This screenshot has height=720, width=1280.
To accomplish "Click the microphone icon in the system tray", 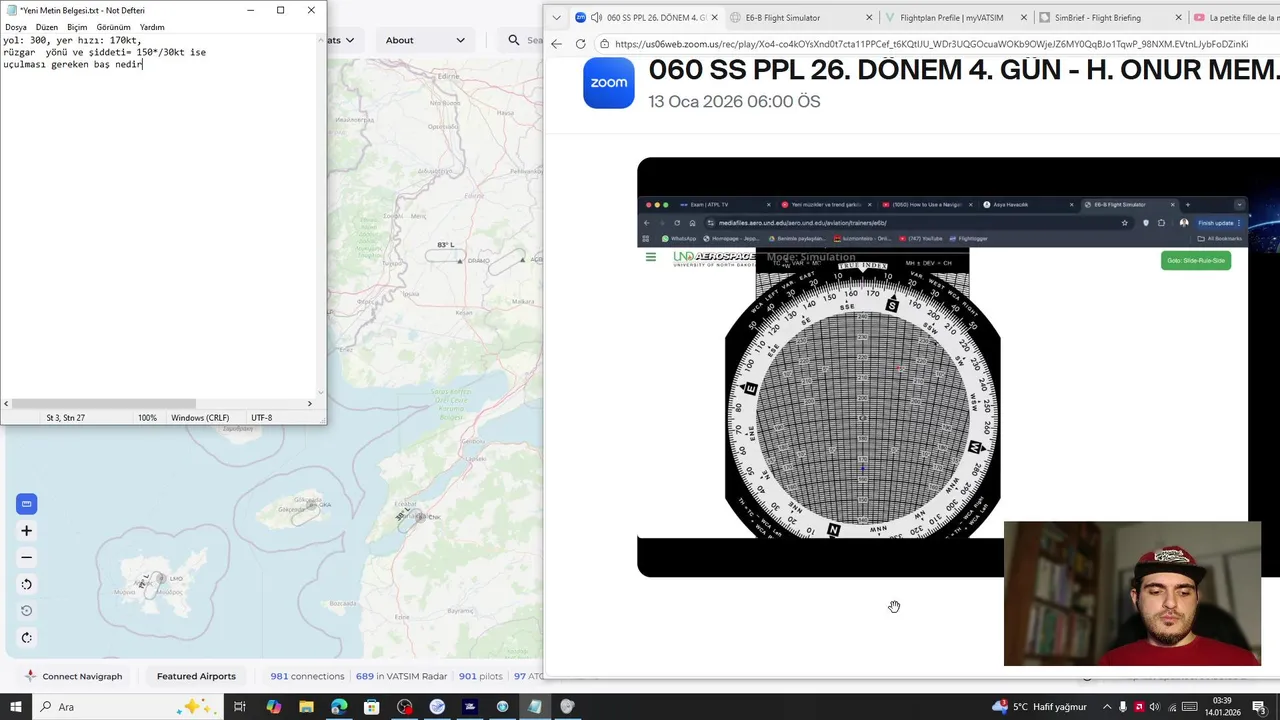I will tap(1123, 707).
